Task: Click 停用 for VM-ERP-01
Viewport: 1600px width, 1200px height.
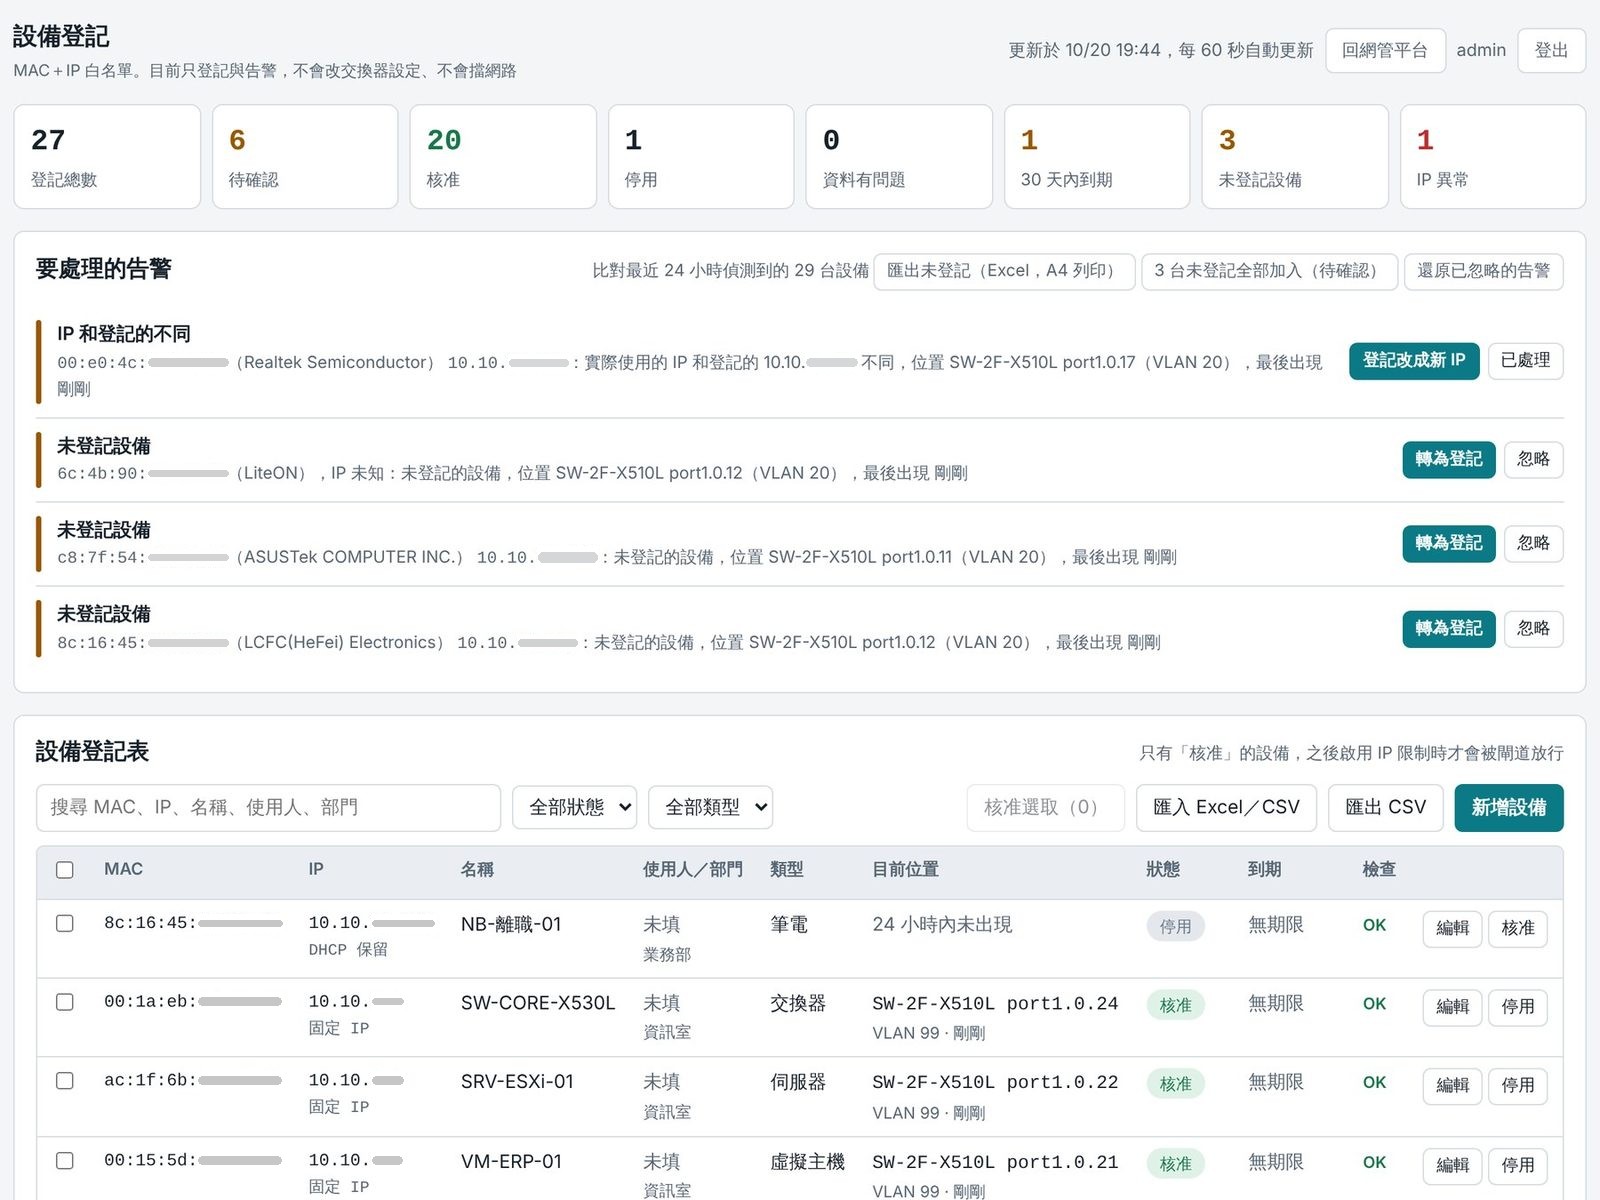Action: (x=1517, y=1165)
